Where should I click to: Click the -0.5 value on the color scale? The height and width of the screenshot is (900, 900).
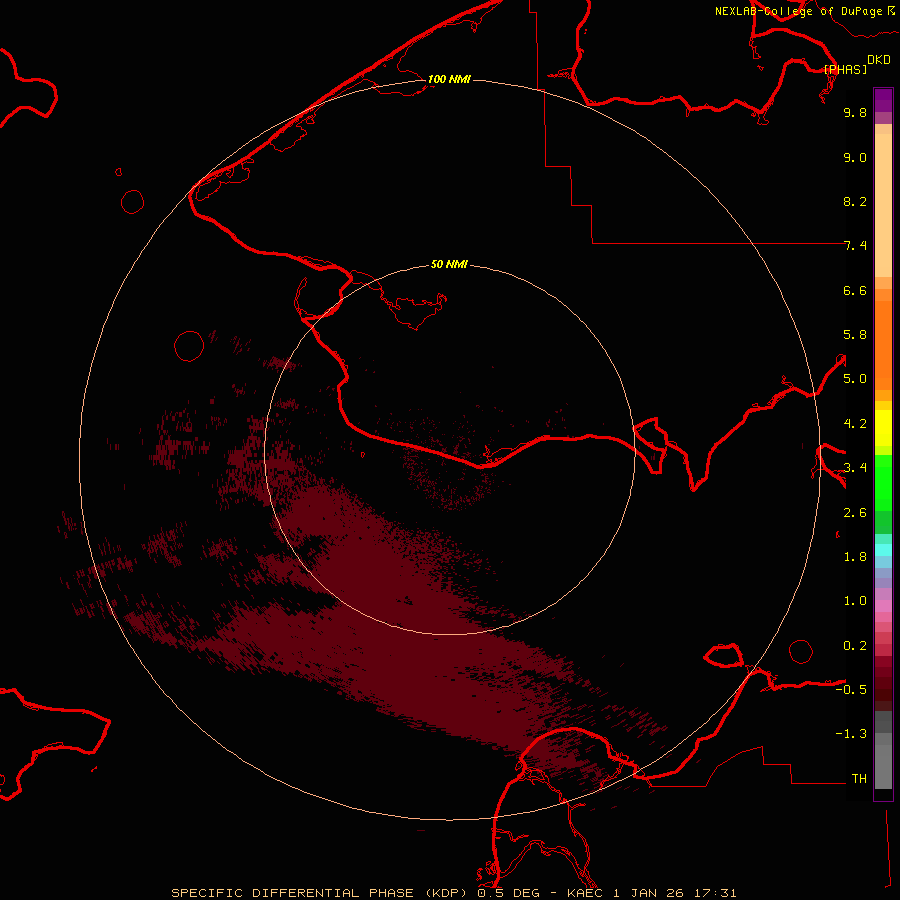pos(851,690)
